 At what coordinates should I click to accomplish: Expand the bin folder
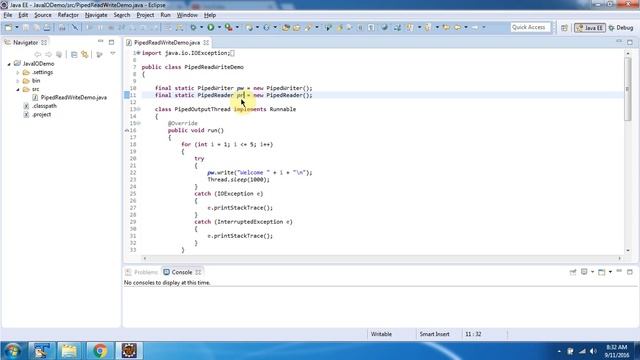click(x=18, y=81)
